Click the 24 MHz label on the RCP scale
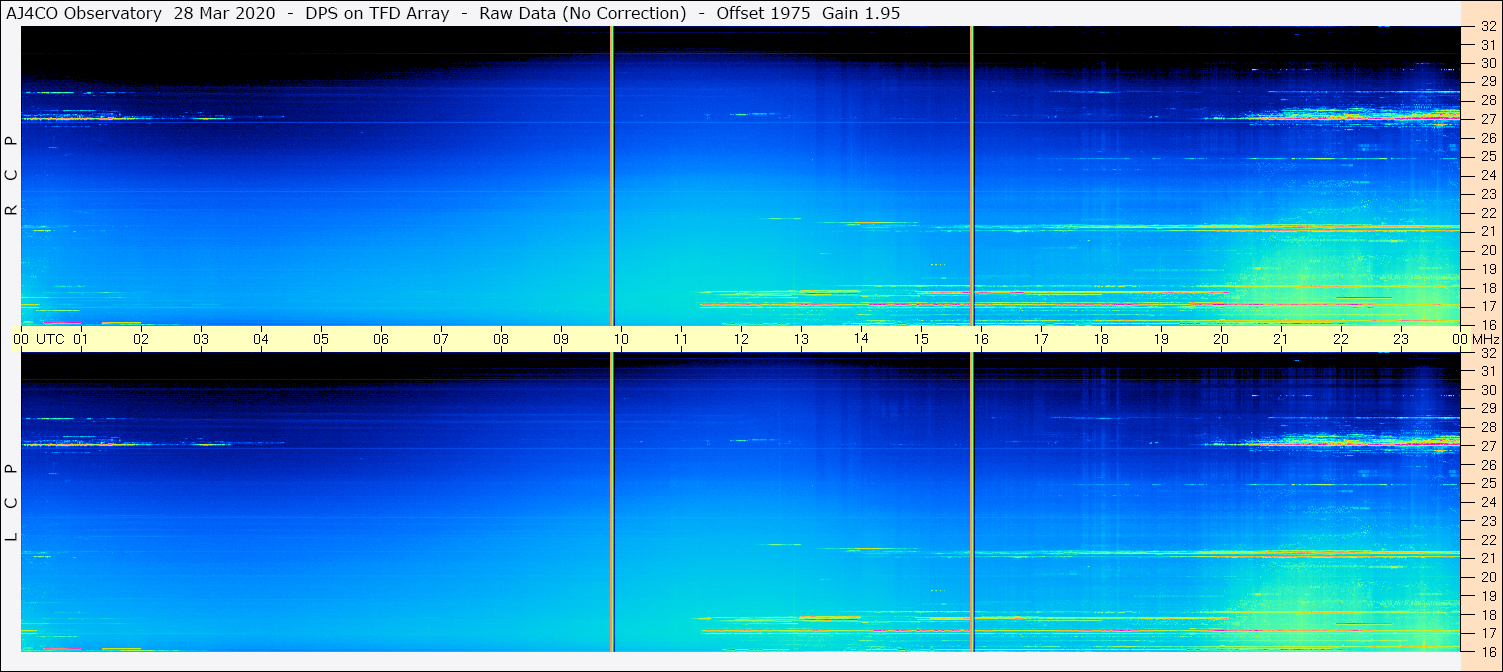This screenshot has height=672, width=1503. pyautogui.click(x=1488, y=175)
